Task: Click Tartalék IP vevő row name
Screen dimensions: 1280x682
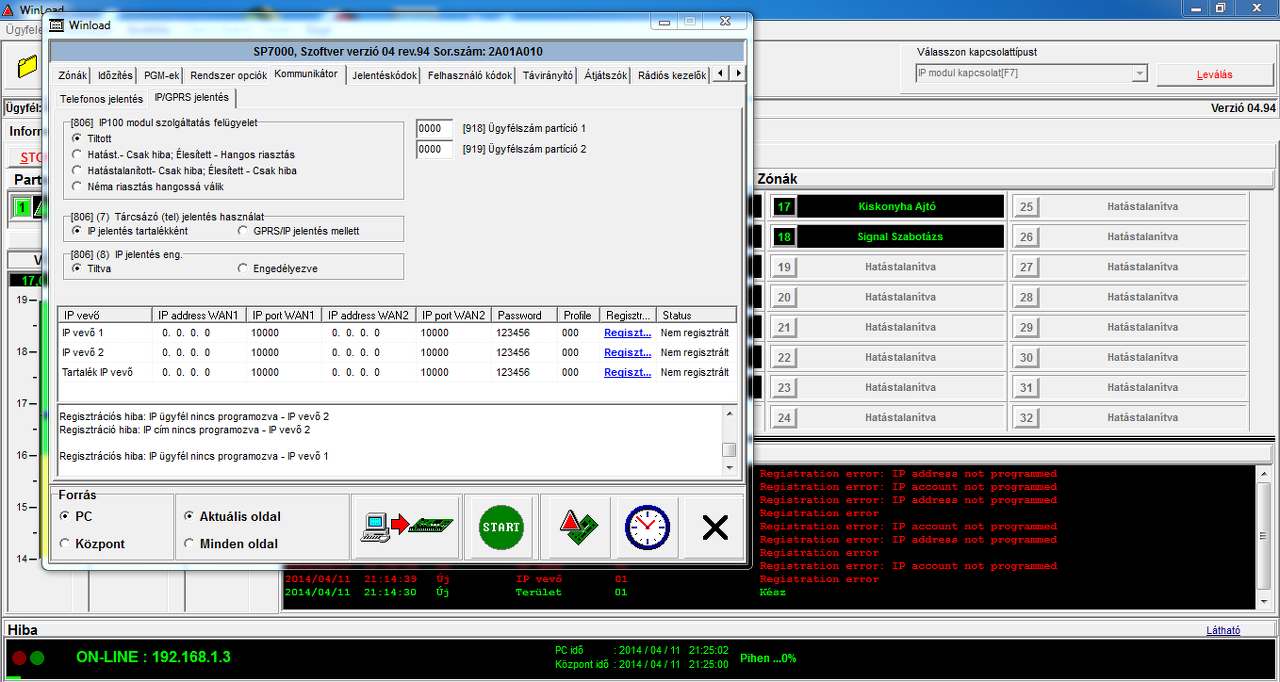Action: 98,372
